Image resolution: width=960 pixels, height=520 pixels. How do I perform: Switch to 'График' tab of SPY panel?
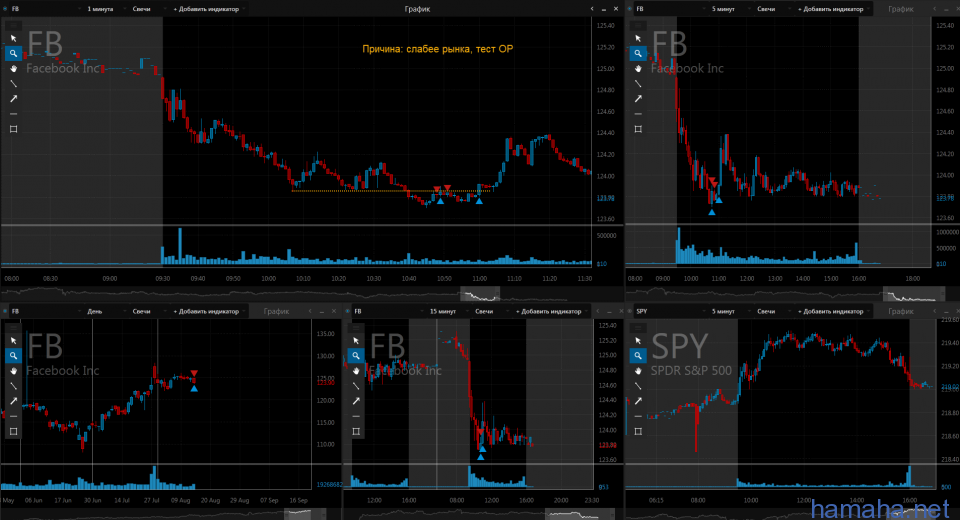(x=901, y=311)
